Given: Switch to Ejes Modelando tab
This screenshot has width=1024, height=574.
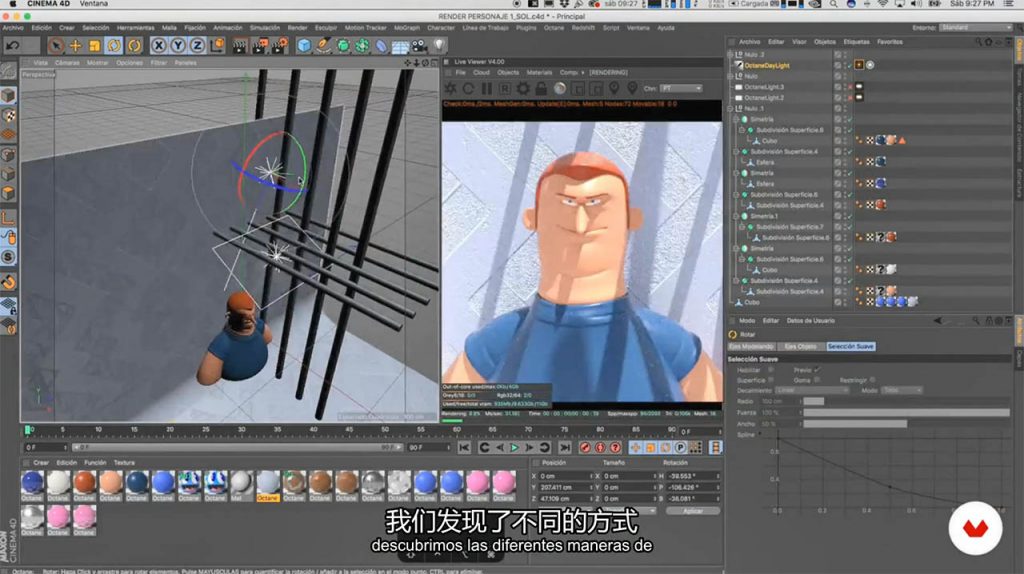Looking at the screenshot, I should 751,346.
